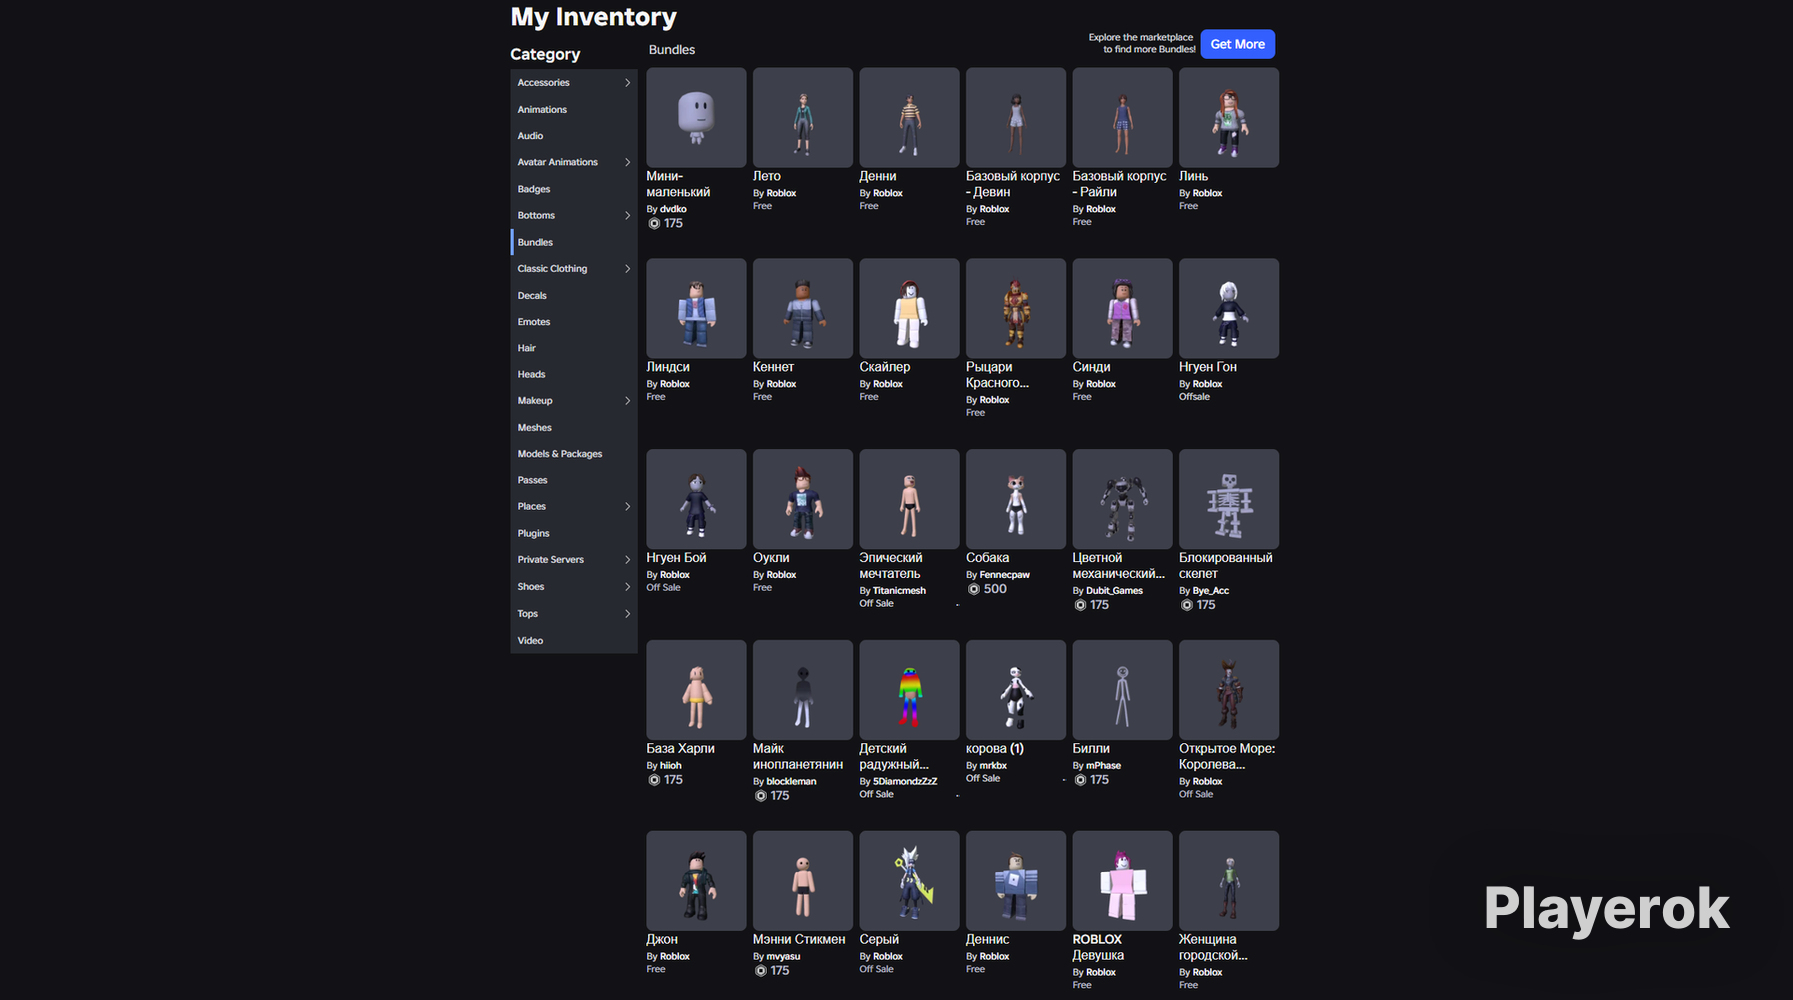The width and height of the screenshot is (1793, 1000).
Task: Open the Женщина городской... title link
Action: point(1213,948)
